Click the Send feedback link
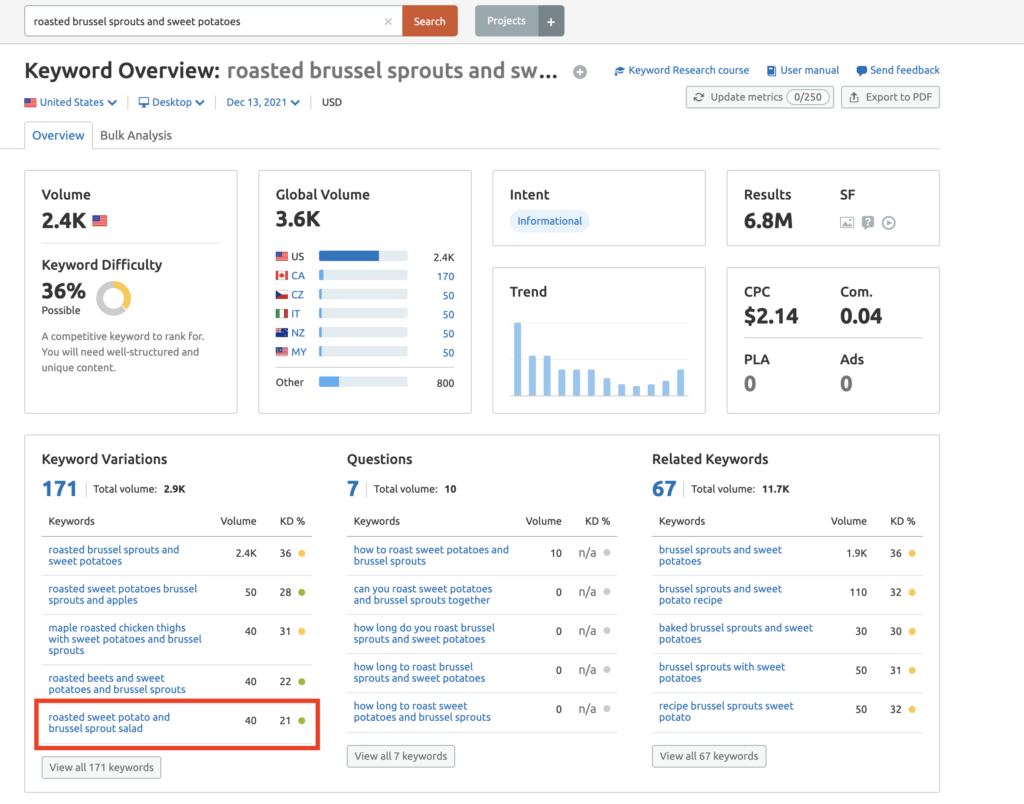This screenshot has height=804, width=1024. click(x=898, y=70)
